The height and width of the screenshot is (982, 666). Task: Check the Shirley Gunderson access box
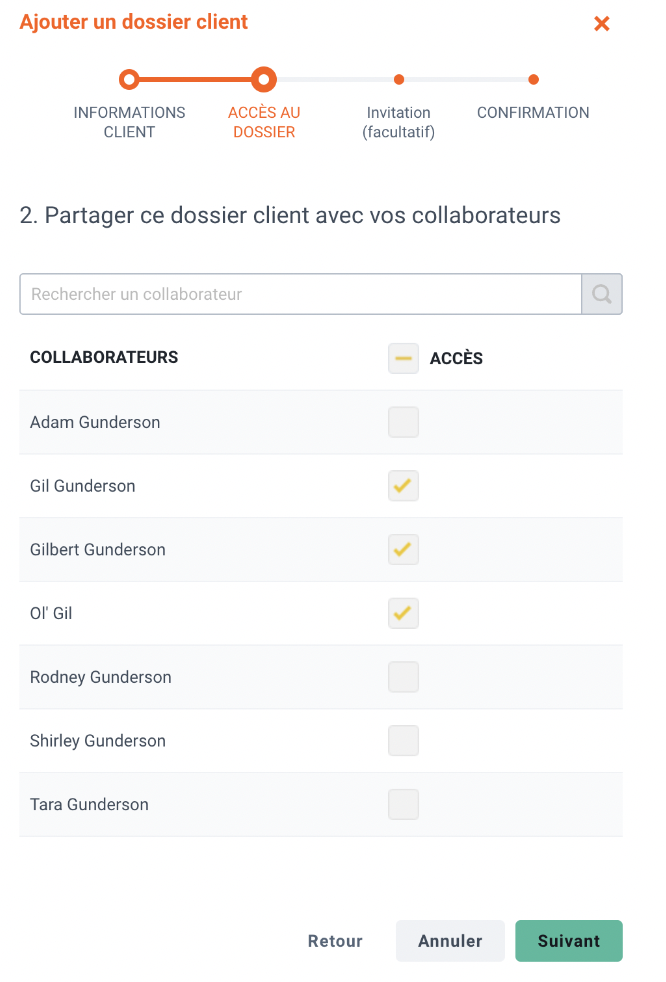click(403, 740)
